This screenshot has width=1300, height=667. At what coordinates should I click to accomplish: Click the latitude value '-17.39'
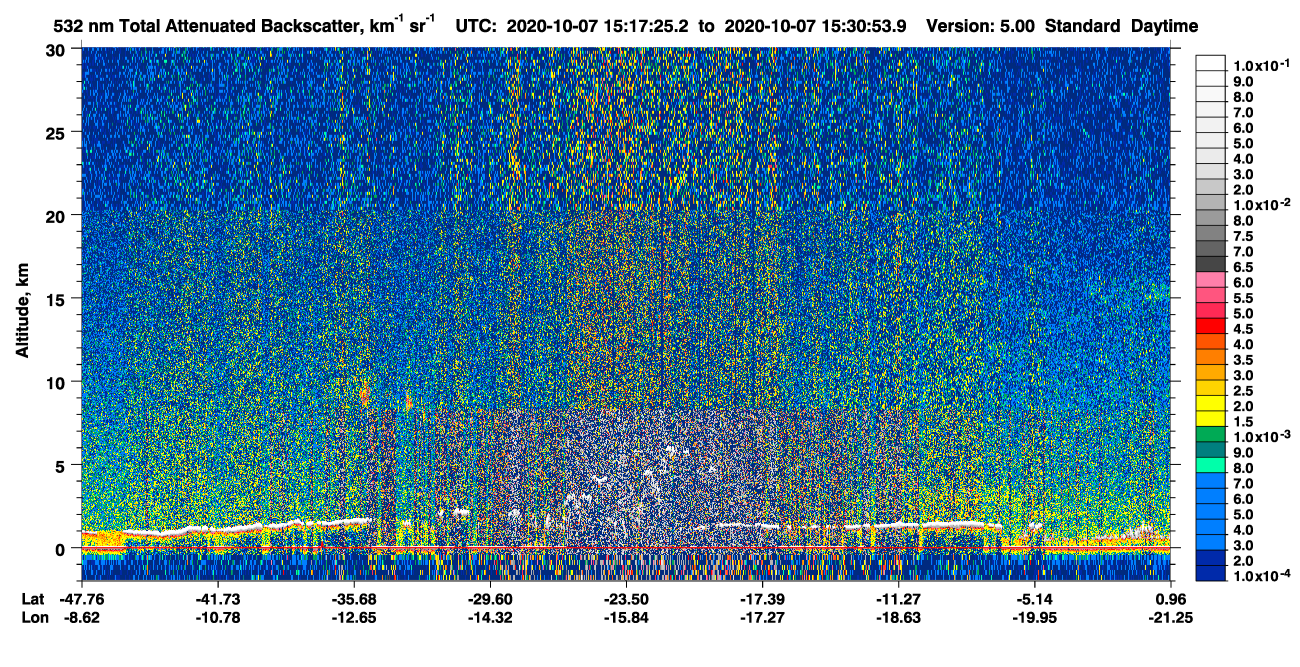[x=762, y=599]
